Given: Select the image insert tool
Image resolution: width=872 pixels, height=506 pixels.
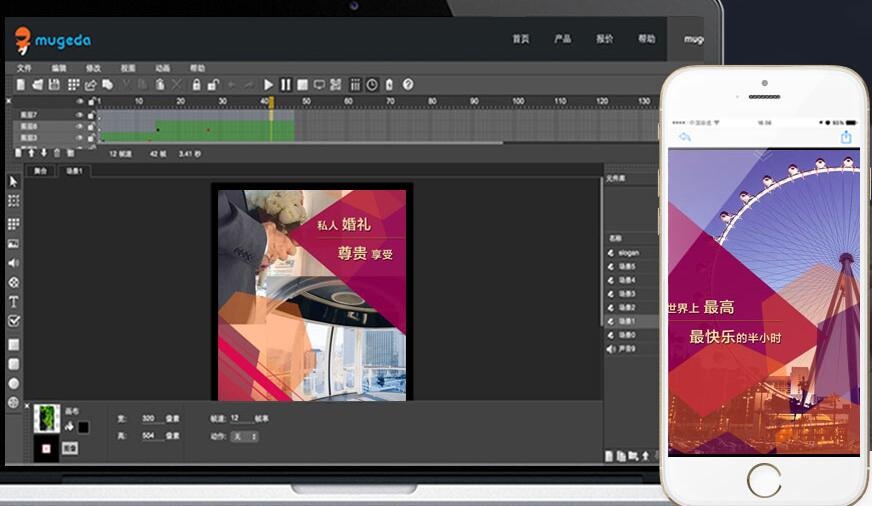Looking at the screenshot, I should [x=13, y=244].
